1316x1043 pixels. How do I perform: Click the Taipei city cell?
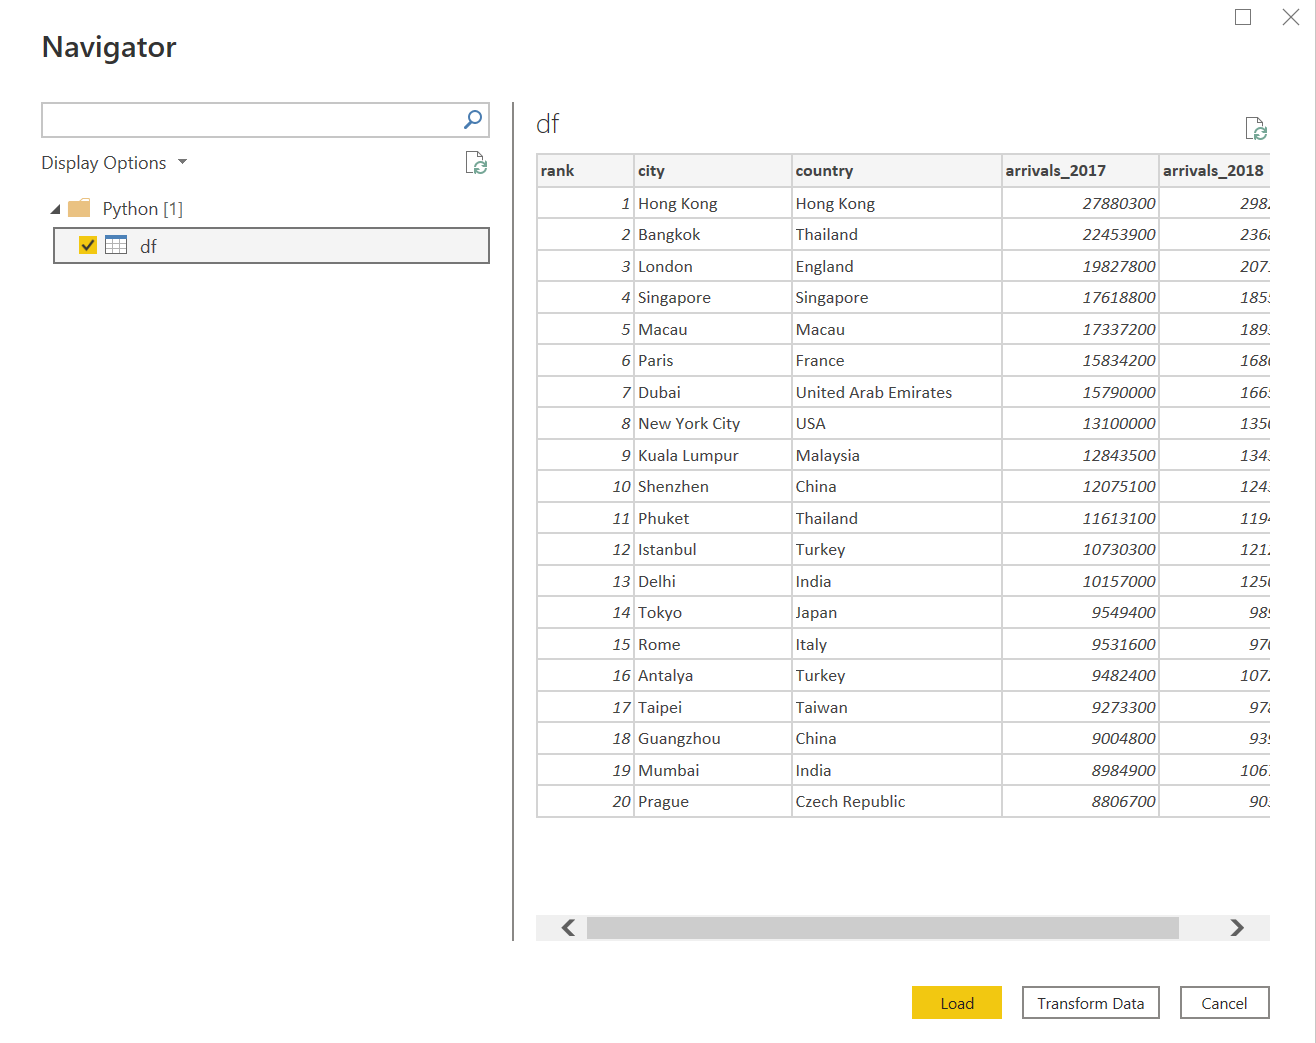[713, 707]
